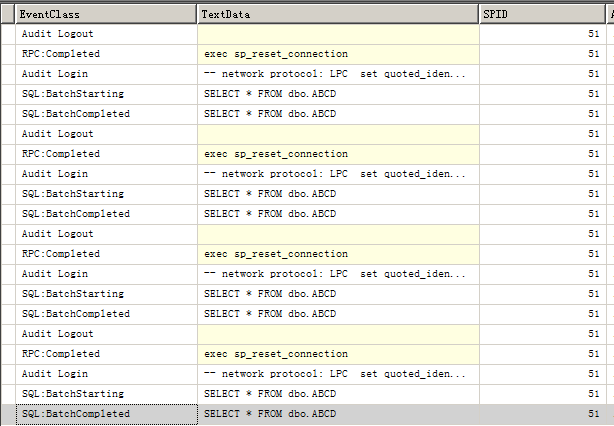614x426 pixels.
Task: Select the first Audit Logout row
Action: tap(57, 34)
